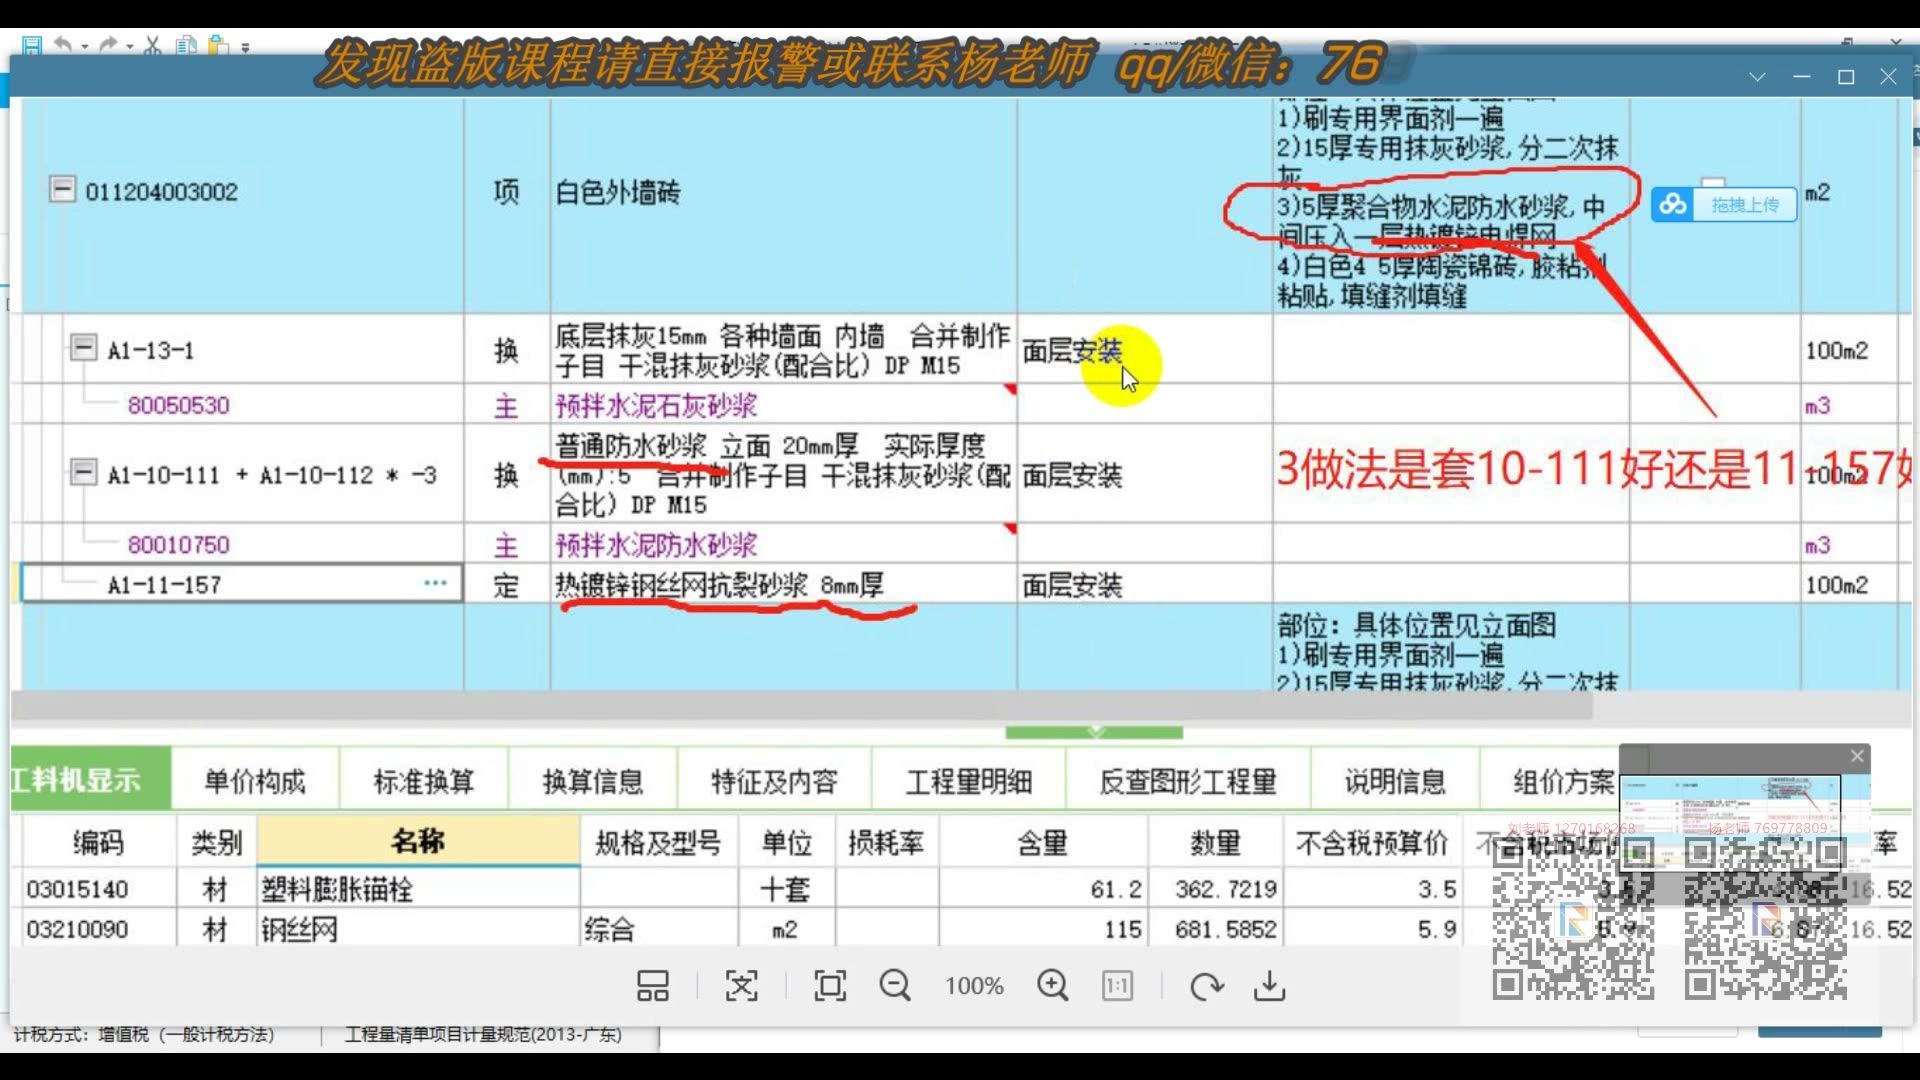This screenshot has height=1080, width=1920.
Task: Select the 80050530 预拌水泥石灰砂浆 code
Action: click(x=178, y=405)
